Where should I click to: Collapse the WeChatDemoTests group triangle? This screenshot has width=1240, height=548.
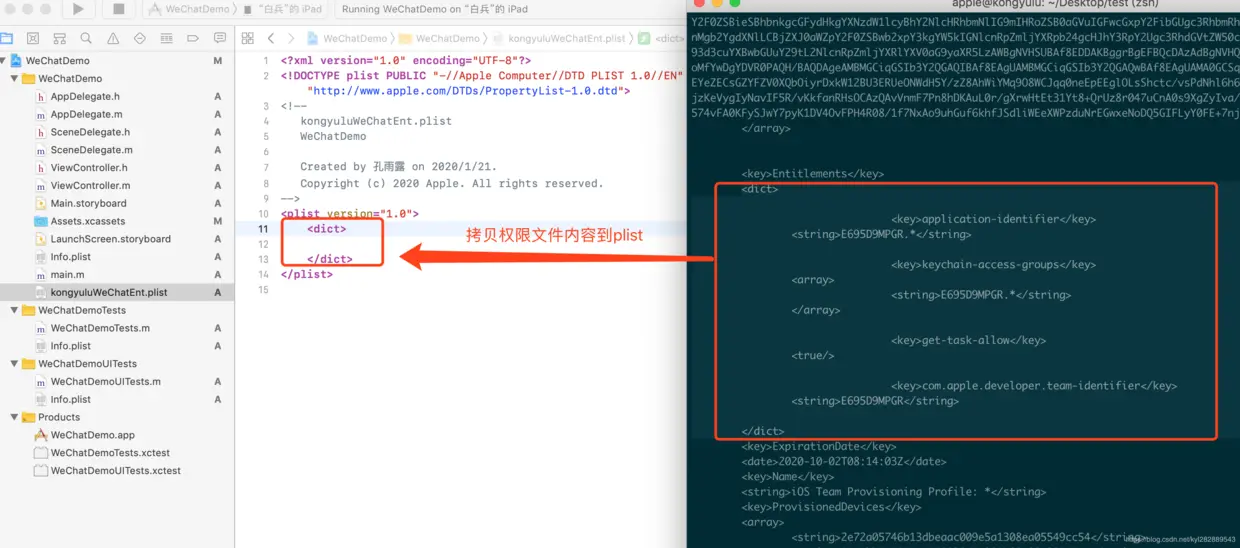click(x=14, y=311)
